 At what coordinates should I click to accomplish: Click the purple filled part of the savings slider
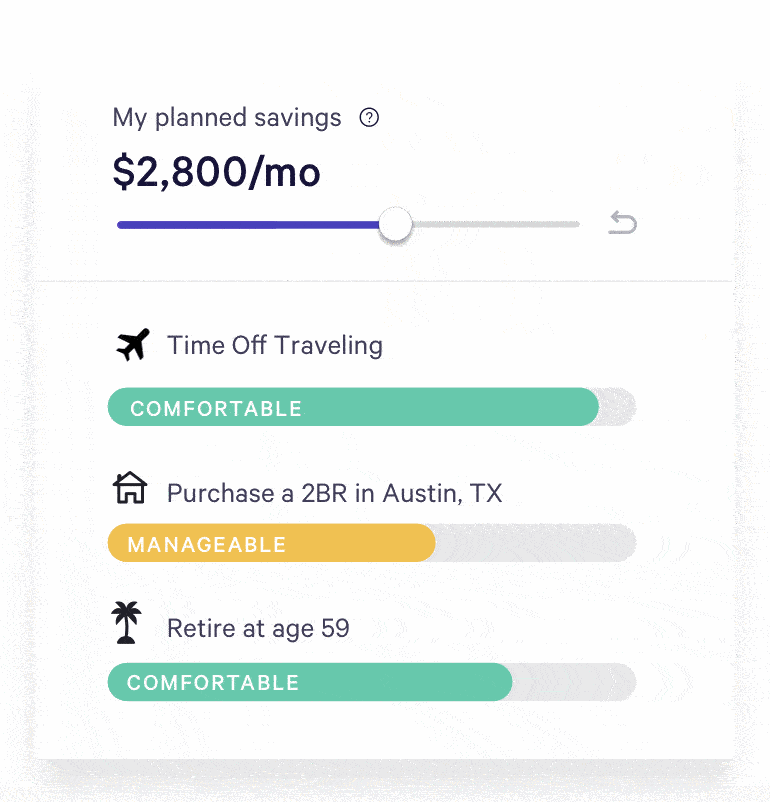(x=248, y=225)
